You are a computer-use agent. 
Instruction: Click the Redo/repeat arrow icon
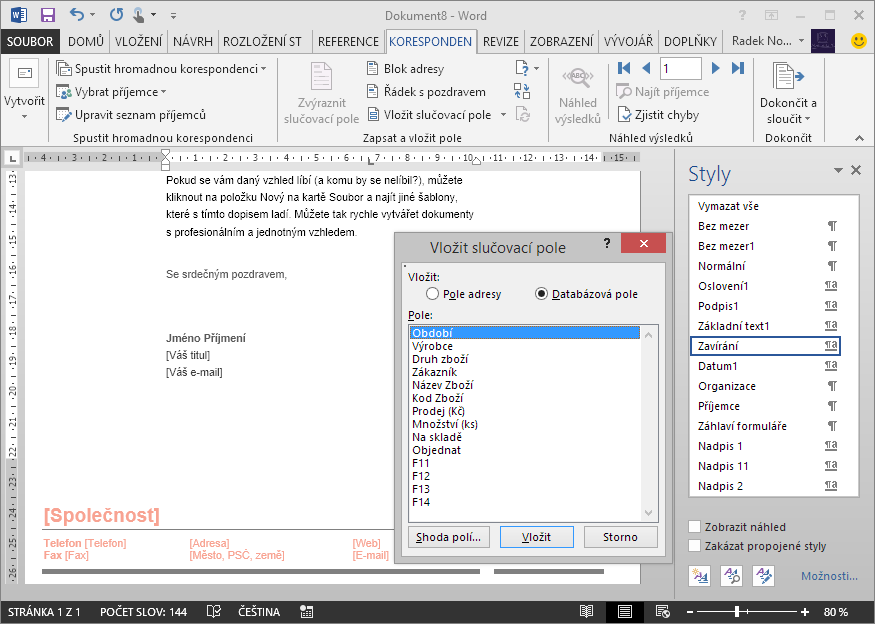click(x=116, y=15)
